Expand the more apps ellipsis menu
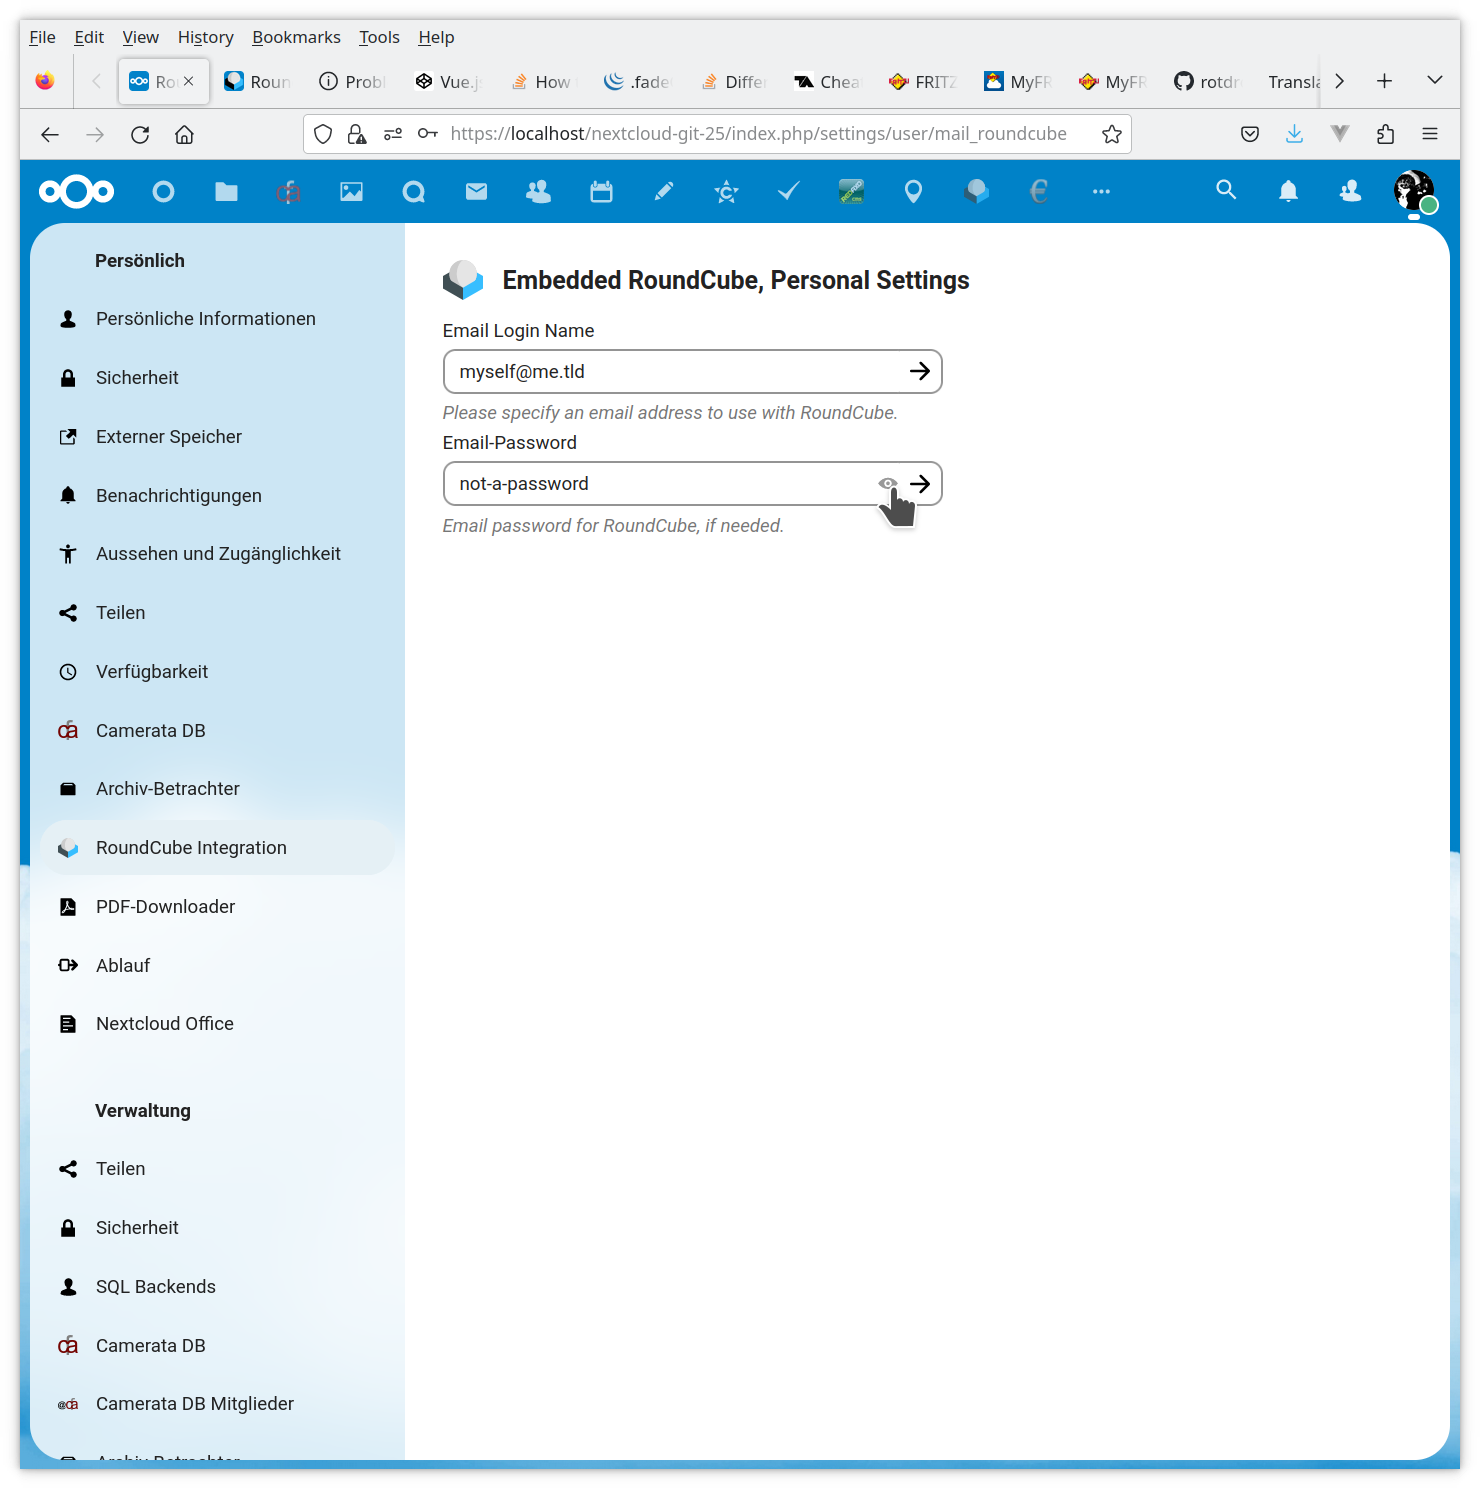Viewport: 1480px width, 1489px height. pos(1101,191)
